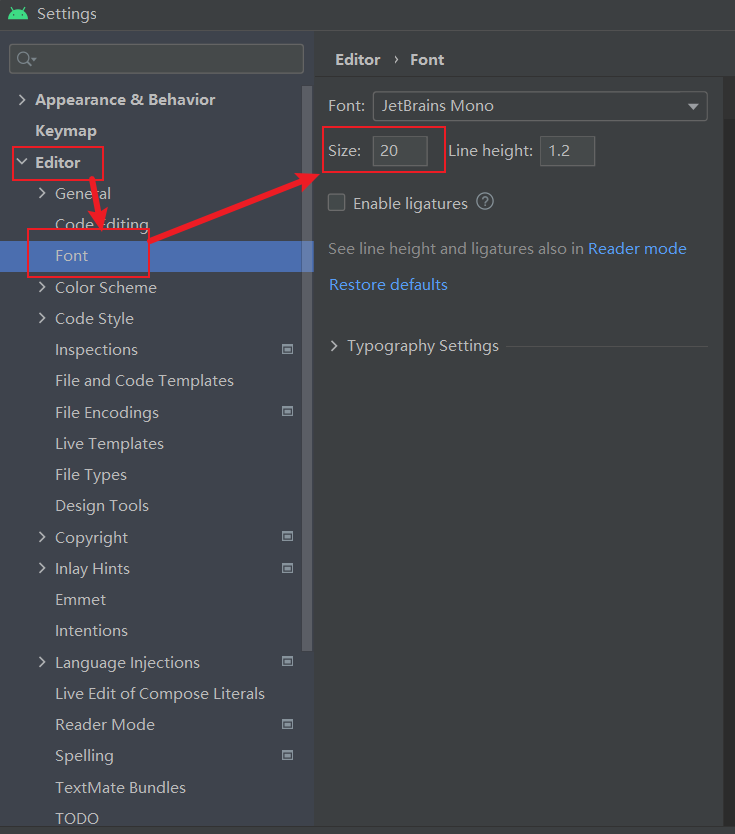
Task: Click the project-level icon next to File Encodings
Action: (x=288, y=412)
